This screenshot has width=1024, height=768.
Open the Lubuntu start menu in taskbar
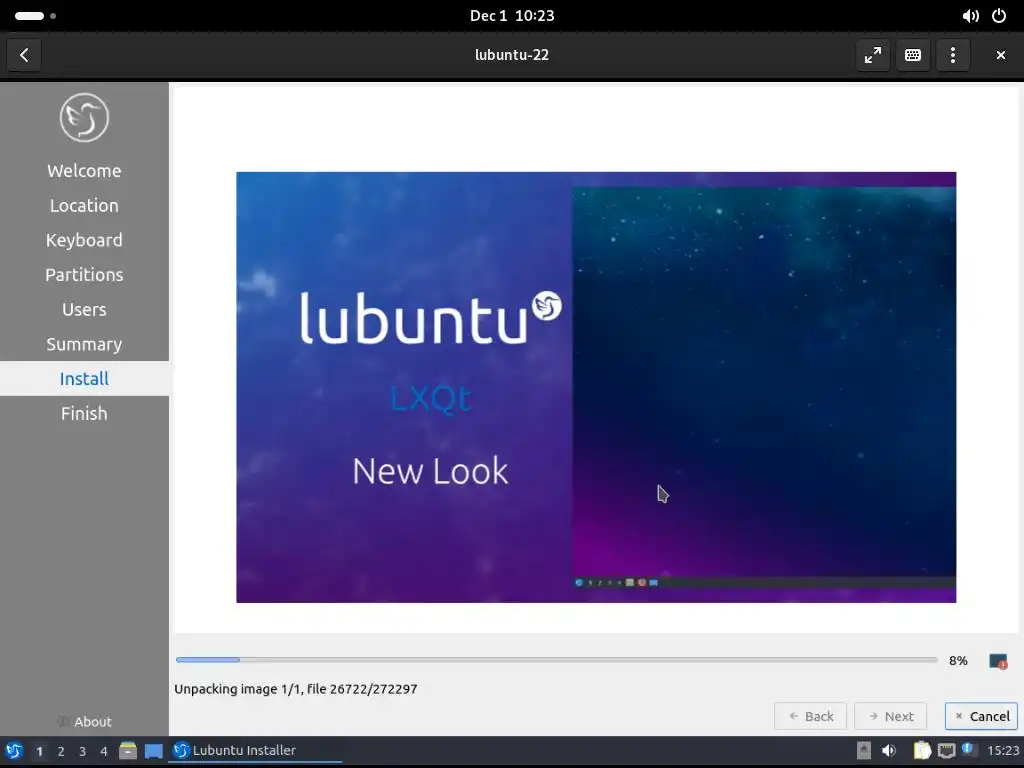coord(14,751)
